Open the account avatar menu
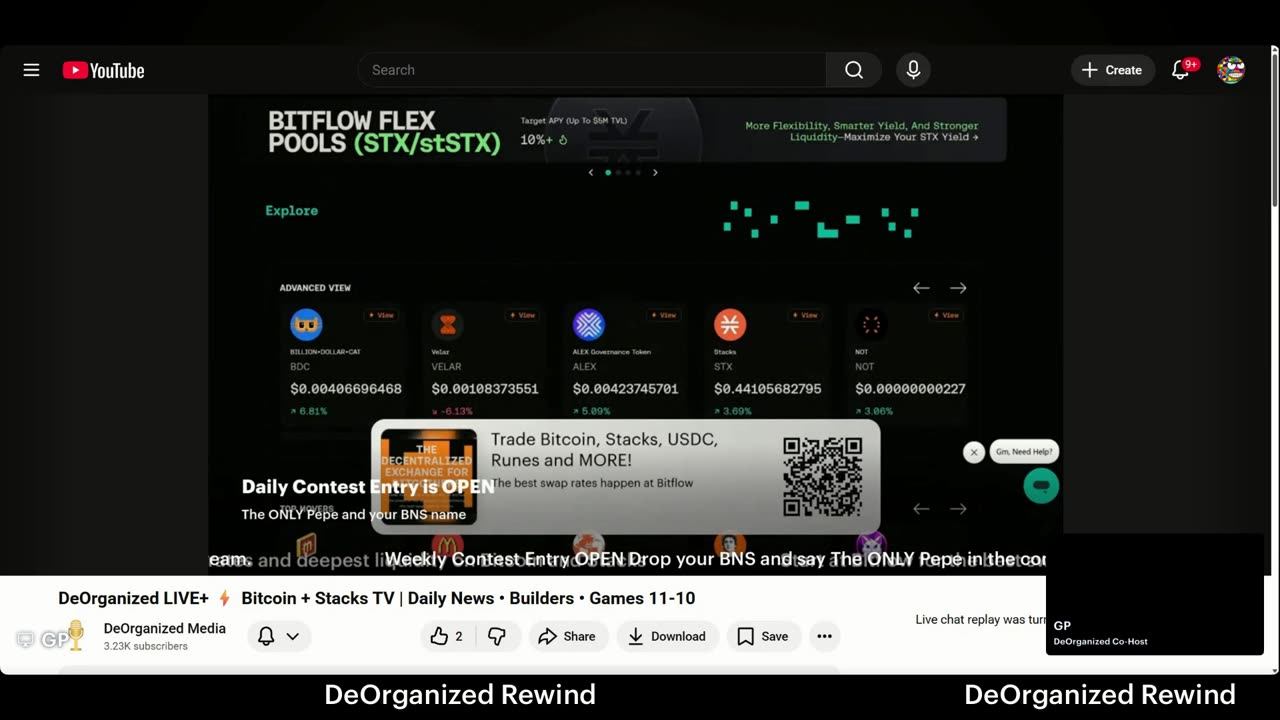 pos(1231,70)
